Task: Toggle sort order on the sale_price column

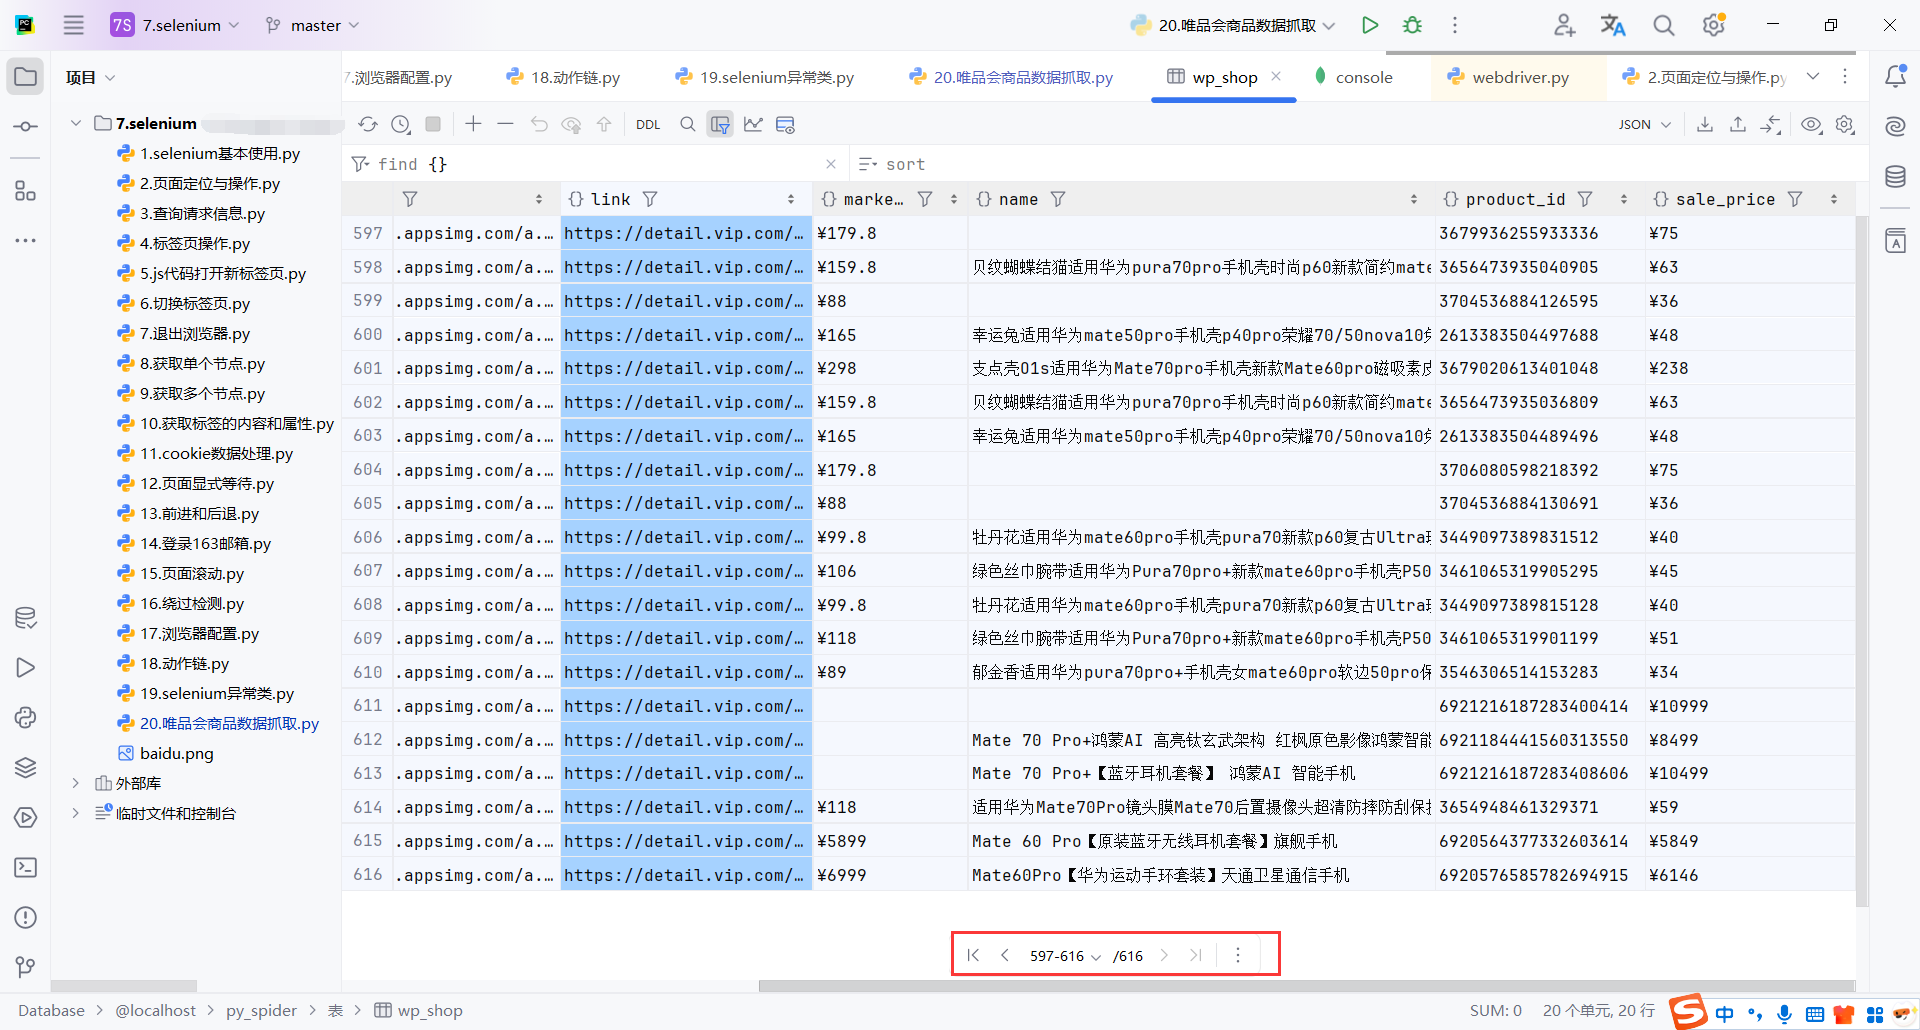Action: [x=1834, y=199]
